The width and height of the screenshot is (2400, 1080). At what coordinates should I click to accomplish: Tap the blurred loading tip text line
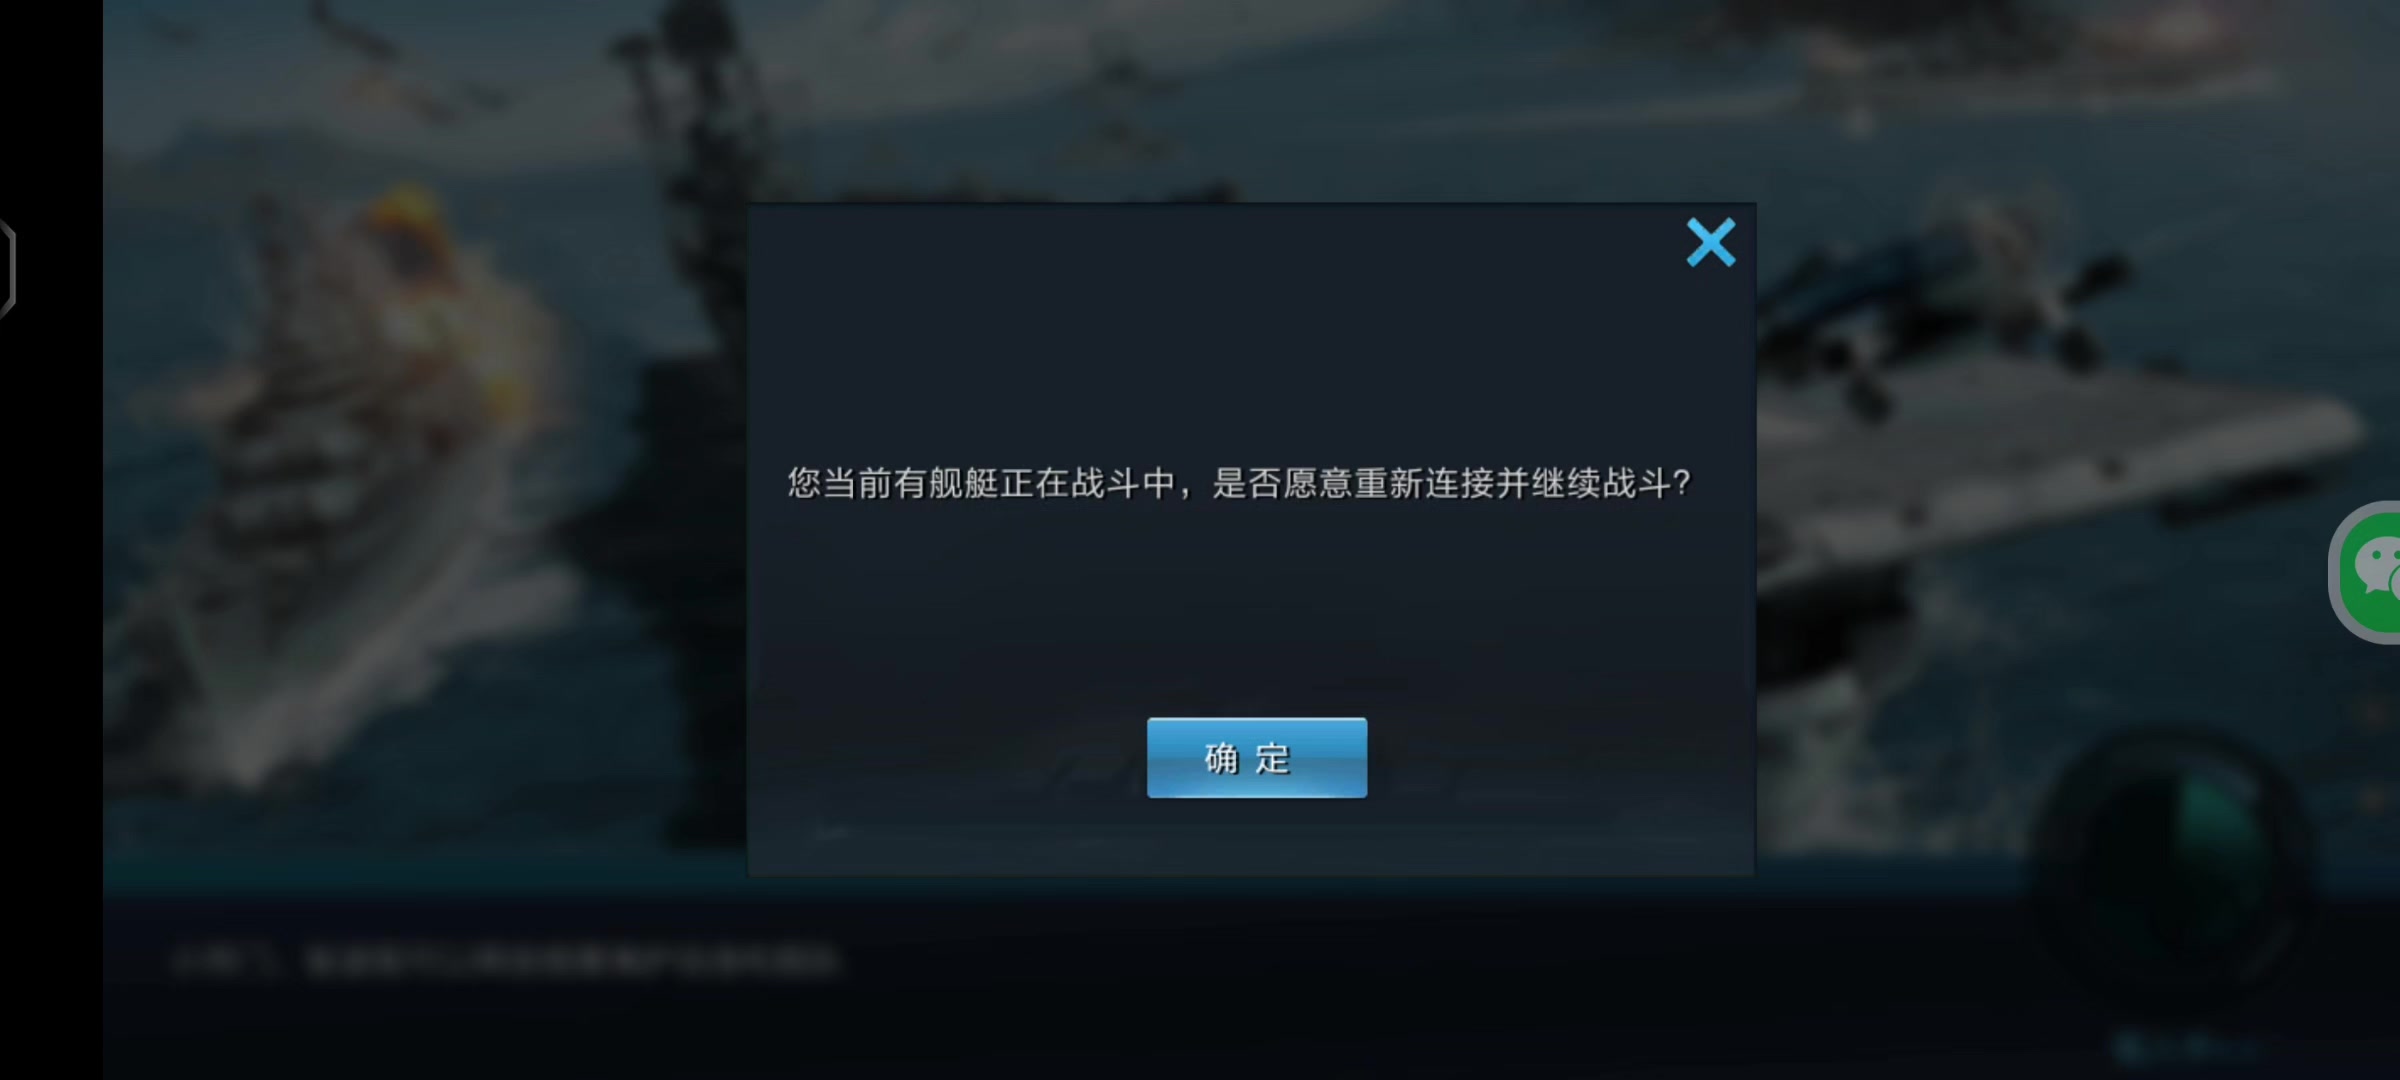pyautogui.click(x=506, y=961)
